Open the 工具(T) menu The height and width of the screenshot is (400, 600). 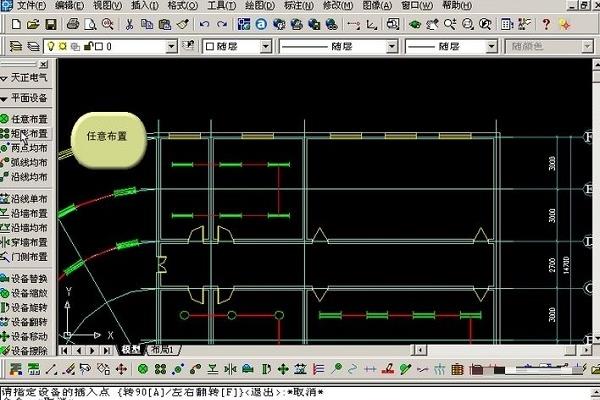(222, 6)
